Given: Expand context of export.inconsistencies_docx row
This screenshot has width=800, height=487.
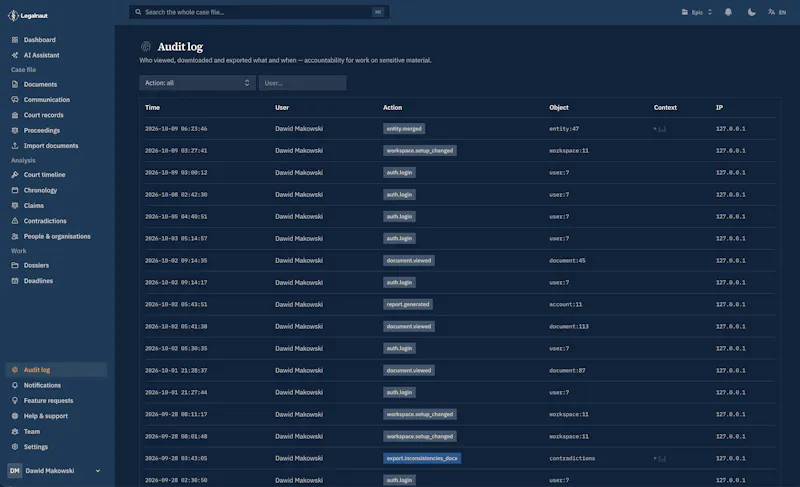Looking at the screenshot, I should pyautogui.click(x=660, y=458).
